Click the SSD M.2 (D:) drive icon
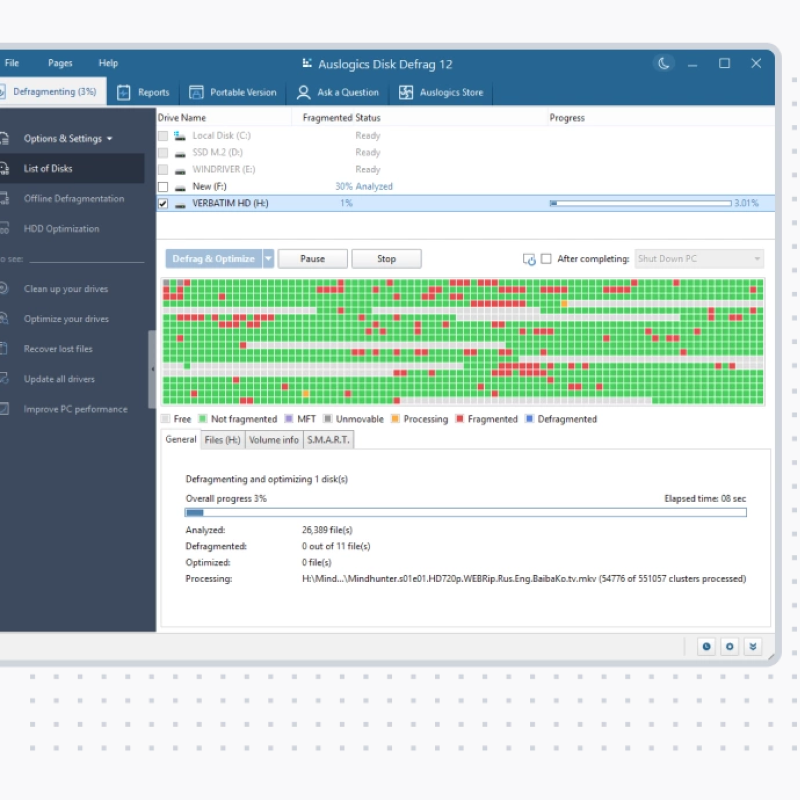This screenshot has width=800, height=800. point(180,153)
